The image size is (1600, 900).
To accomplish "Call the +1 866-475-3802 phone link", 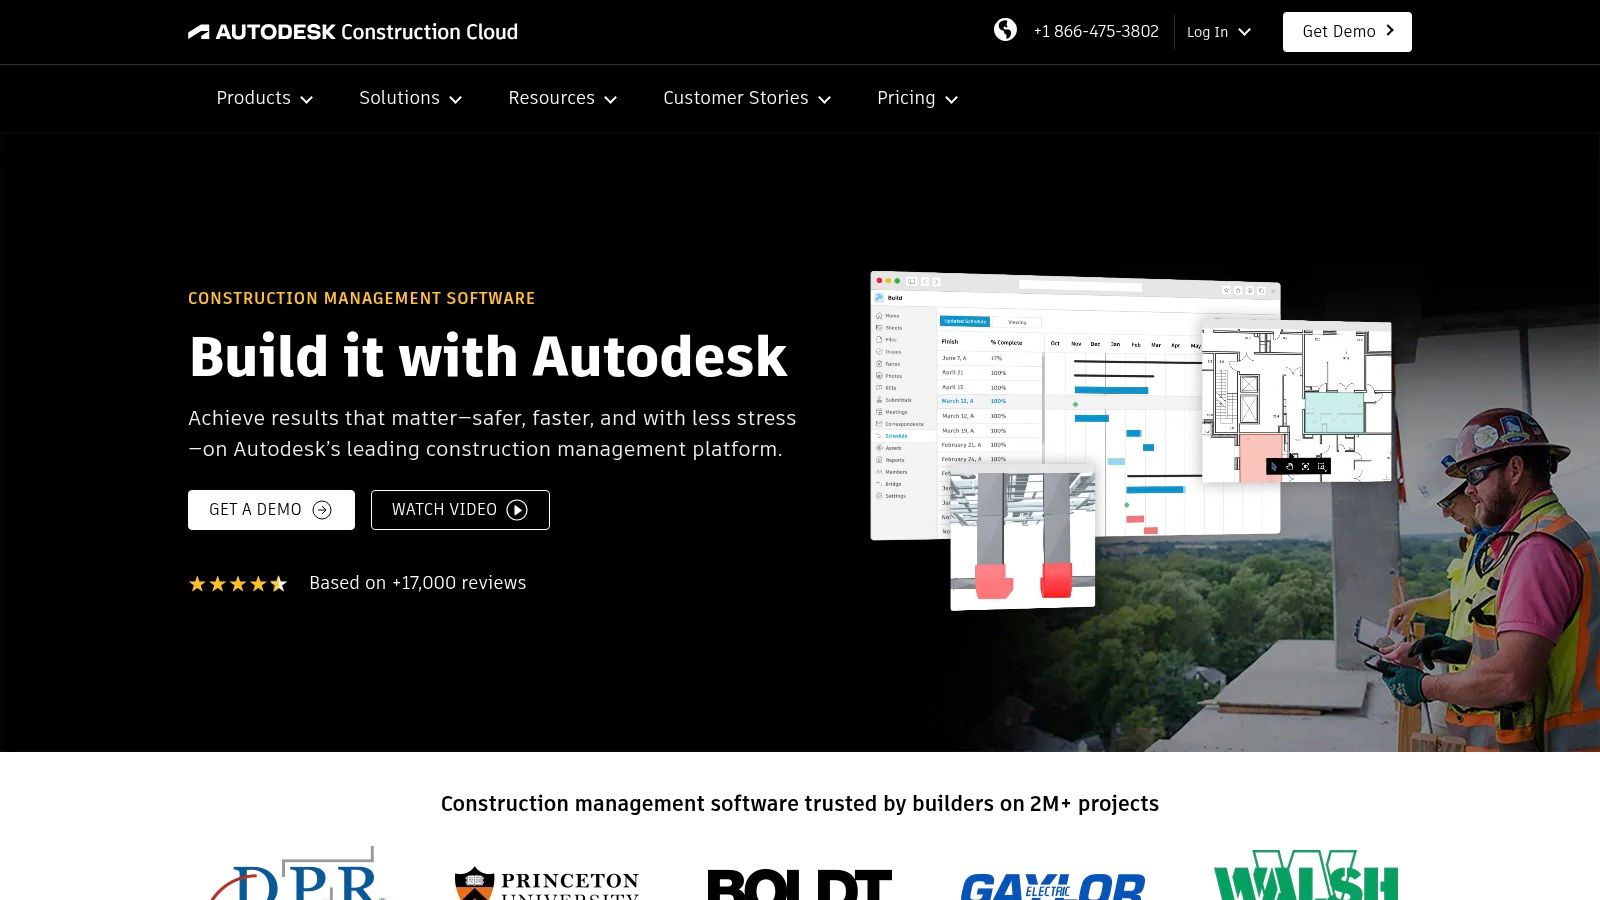I will pyautogui.click(x=1096, y=31).
